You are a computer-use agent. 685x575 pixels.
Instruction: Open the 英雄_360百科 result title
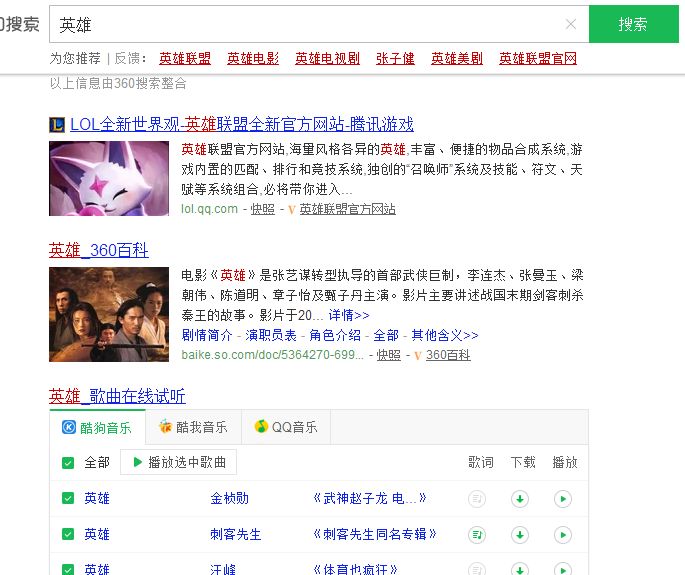pyautogui.click(x=99, y=250)
